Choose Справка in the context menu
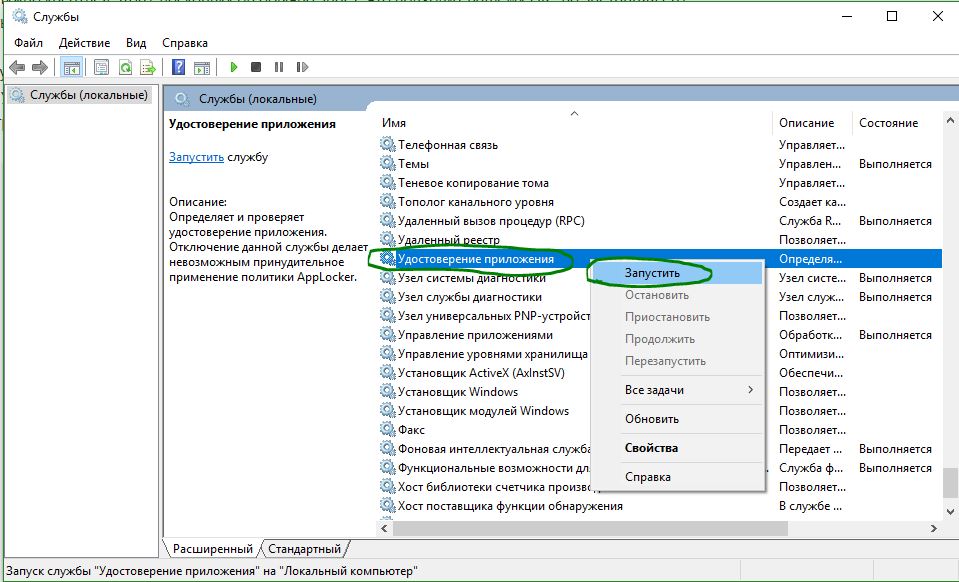Viewport: 959px width, 582px height. pyautogui.click(x=678, y=477)
